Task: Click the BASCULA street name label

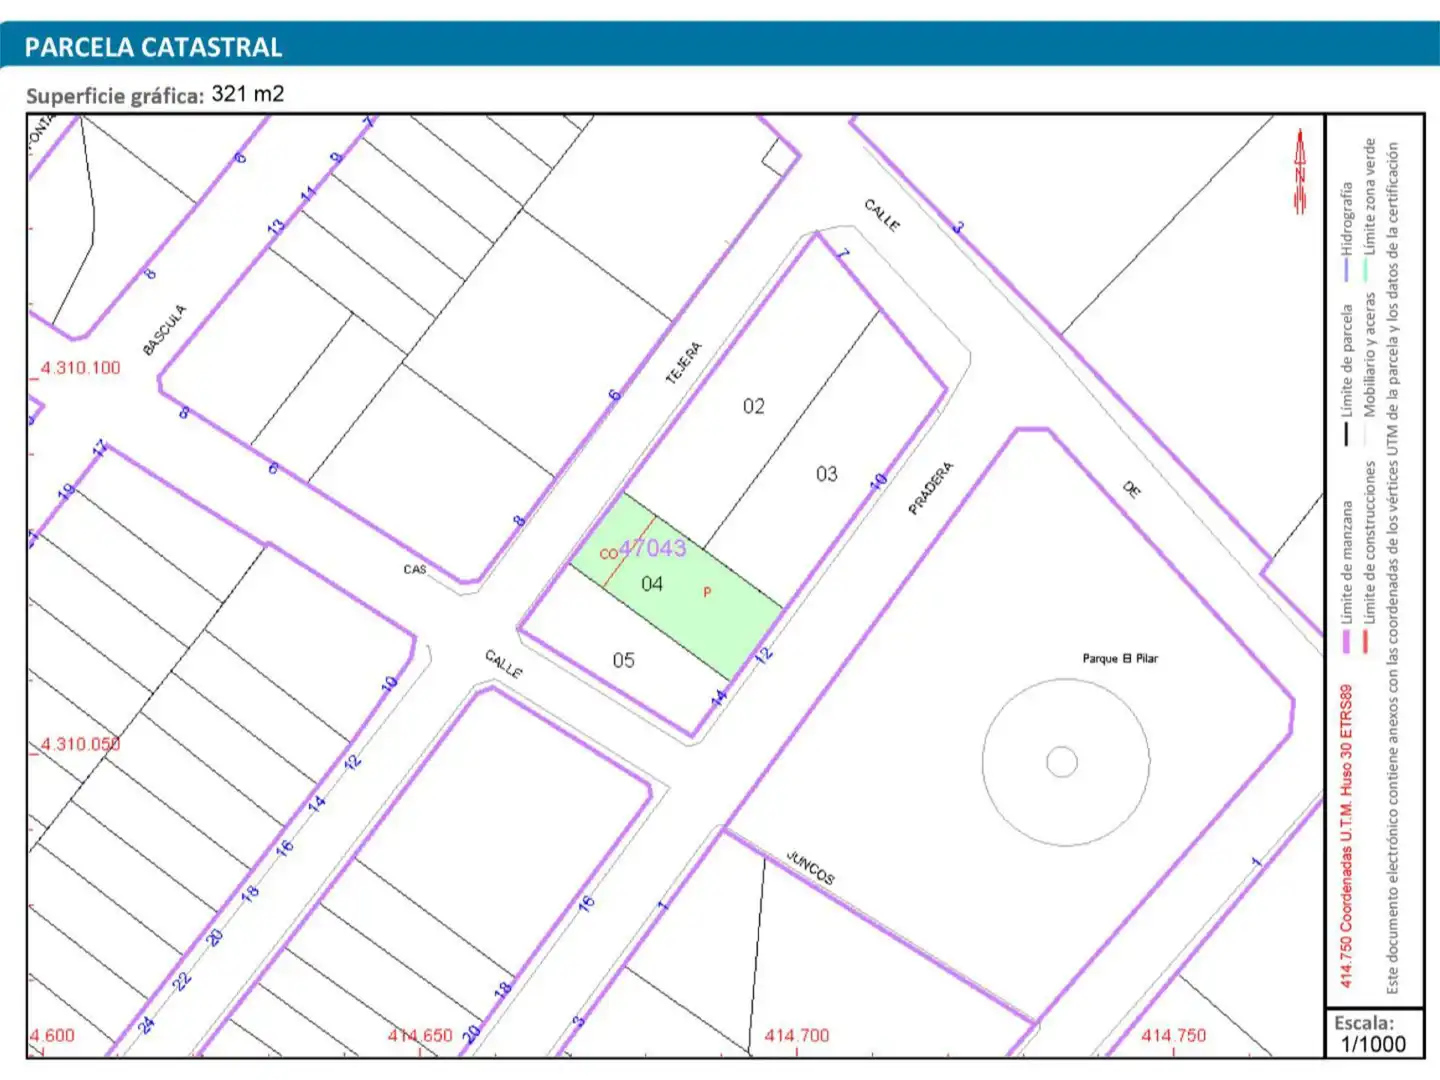Action: [x=165, y=330]
